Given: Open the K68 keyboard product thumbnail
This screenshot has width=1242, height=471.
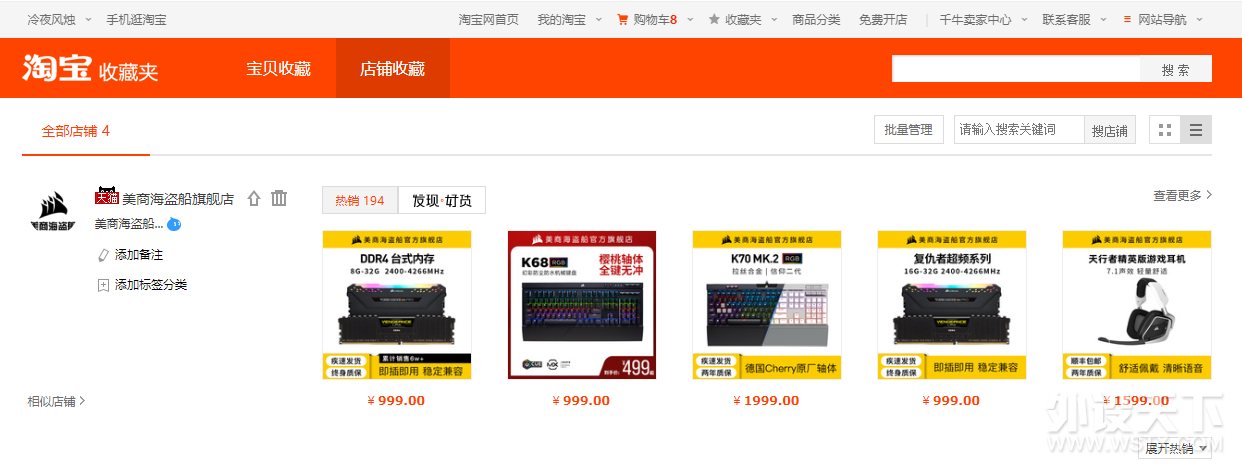Looking at the screenshot, I should pos(582,305).
